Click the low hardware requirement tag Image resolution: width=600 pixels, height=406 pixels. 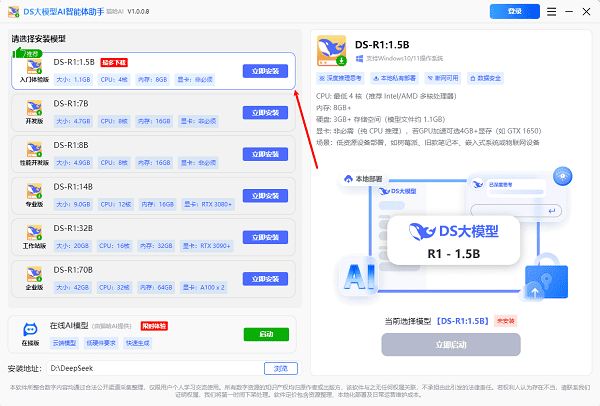click(101, 343)
